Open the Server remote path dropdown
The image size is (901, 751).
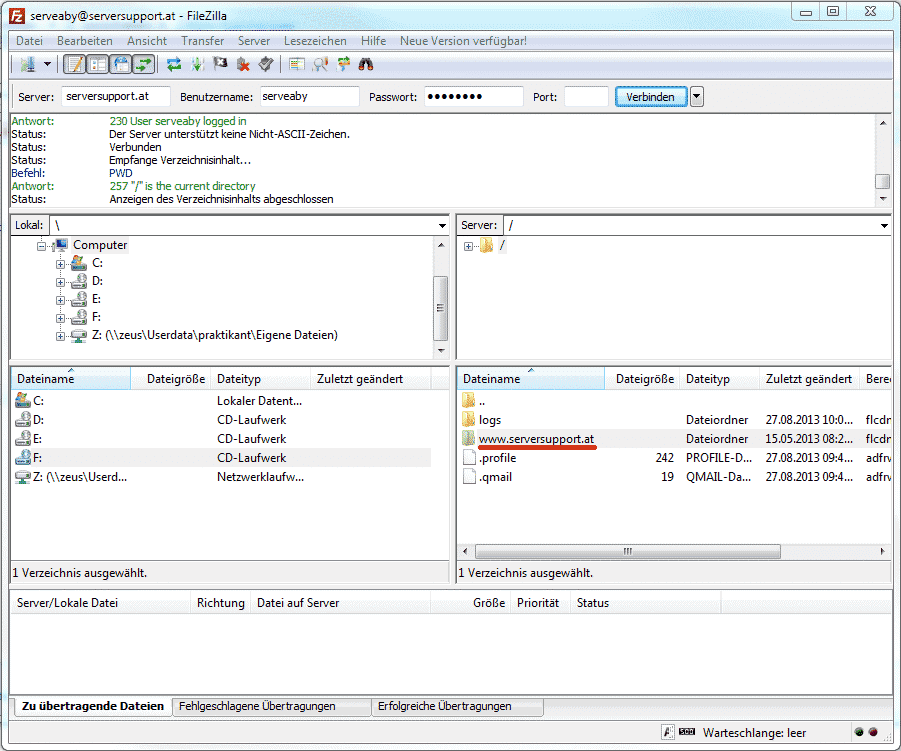pyautogui.click(x=883, y=226)
